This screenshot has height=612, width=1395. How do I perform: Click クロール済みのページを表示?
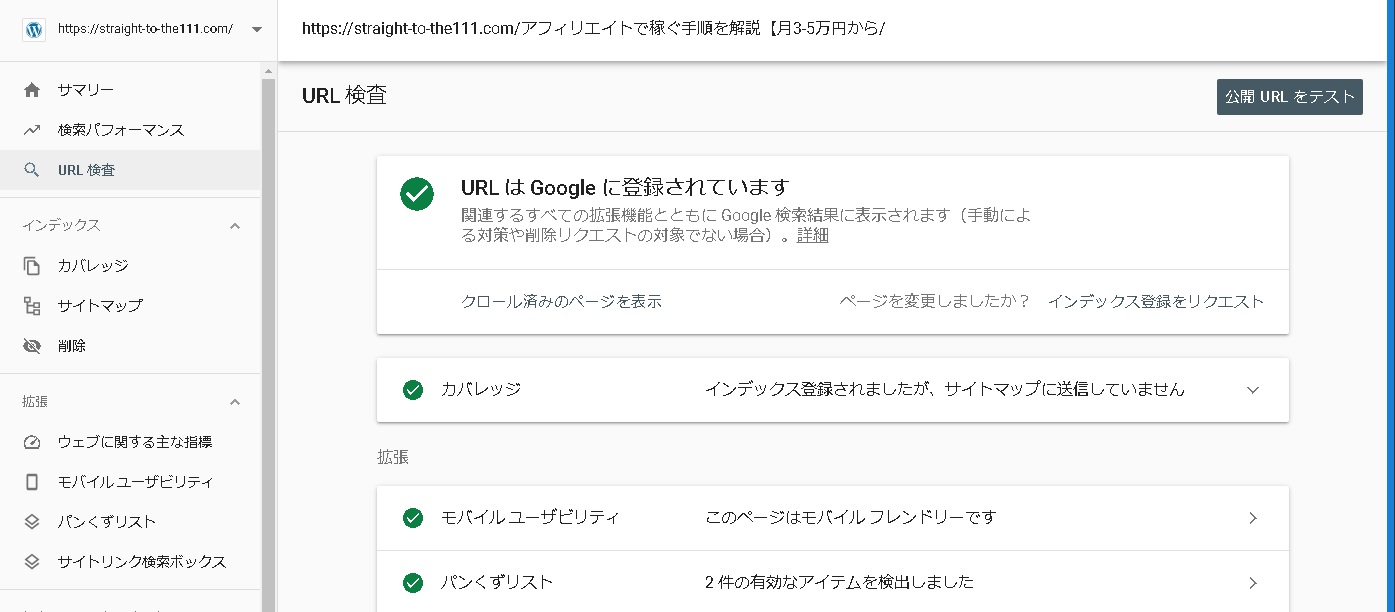561,302
